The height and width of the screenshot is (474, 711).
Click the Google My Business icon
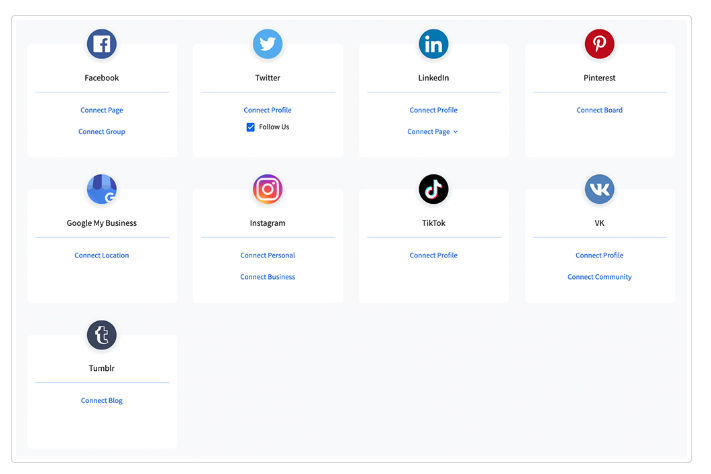[102, 189]
